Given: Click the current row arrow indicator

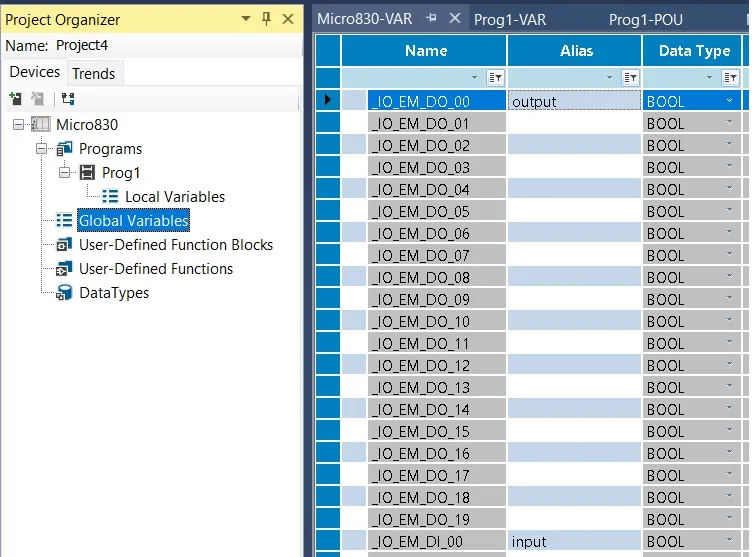Looking at the screenshot, I should [x=328, y=100].
